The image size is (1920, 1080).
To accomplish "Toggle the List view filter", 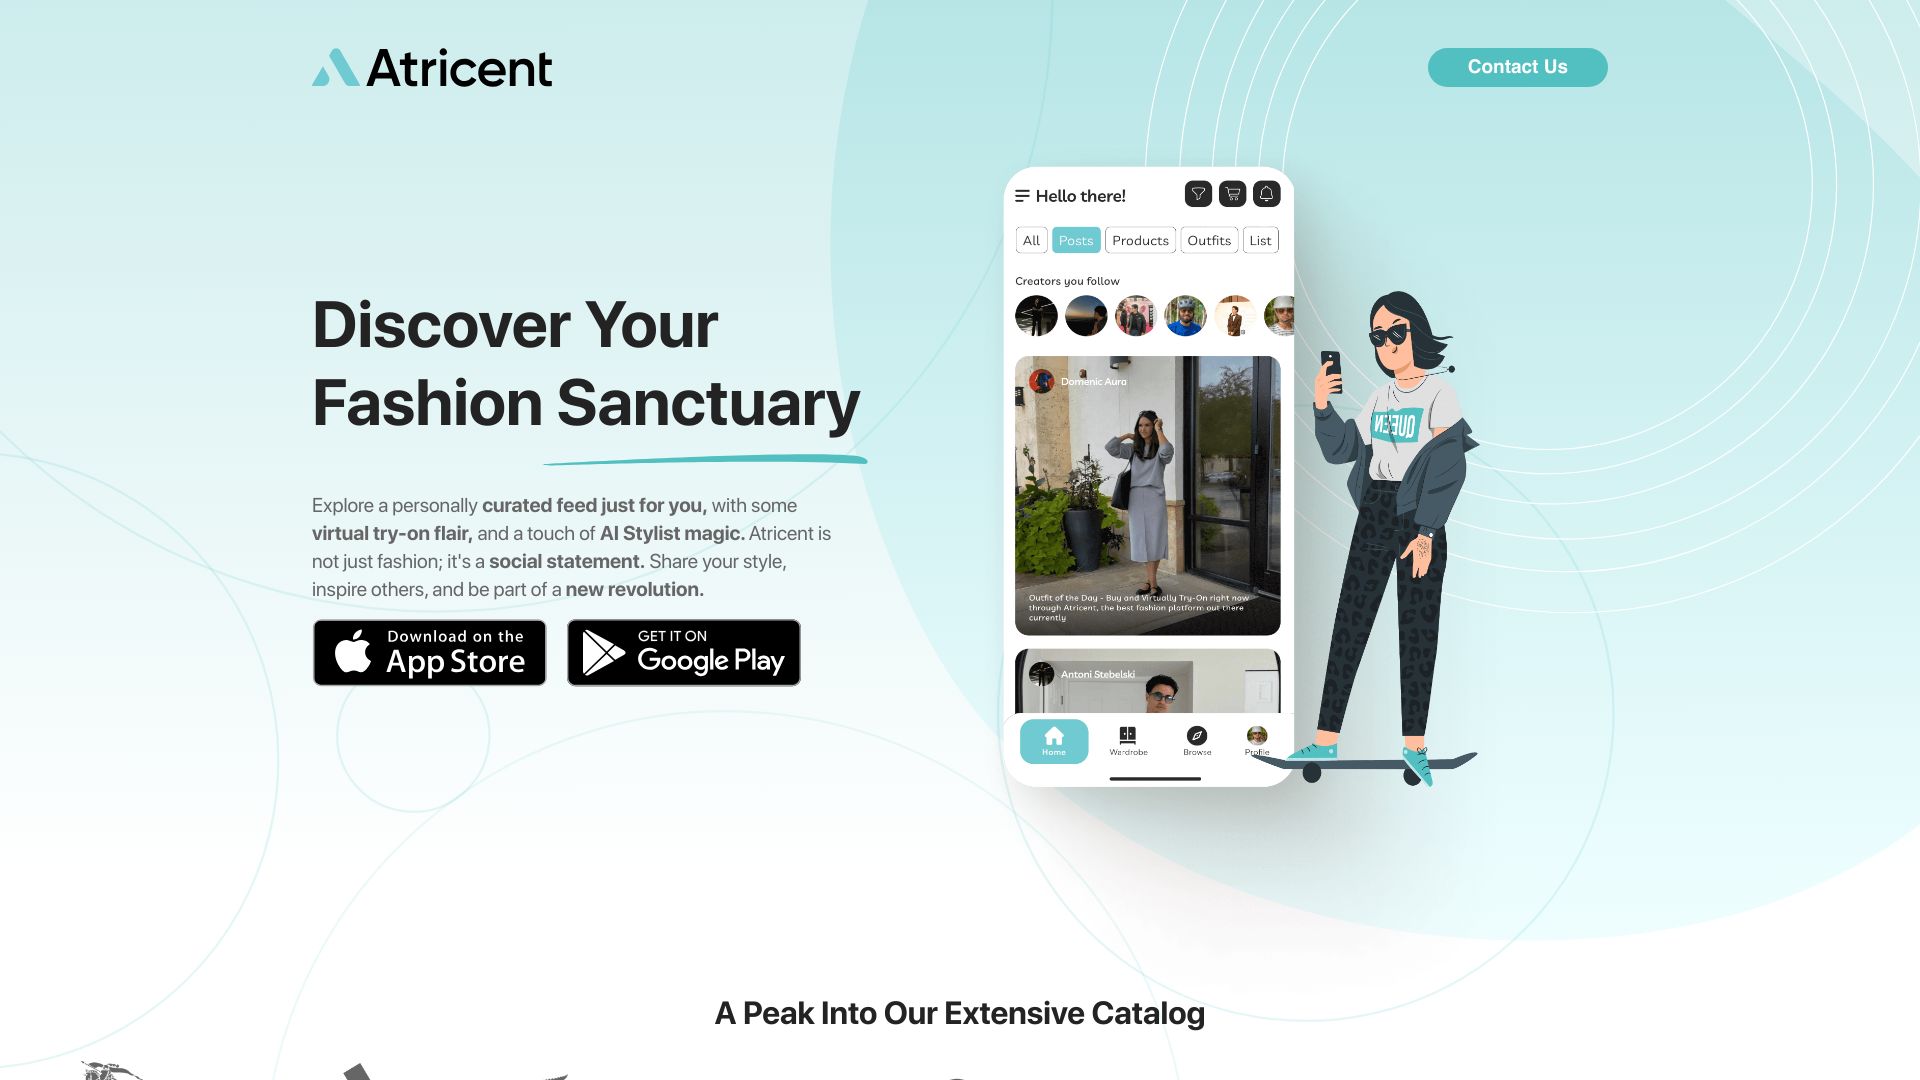I will [x=1259, y=240].
